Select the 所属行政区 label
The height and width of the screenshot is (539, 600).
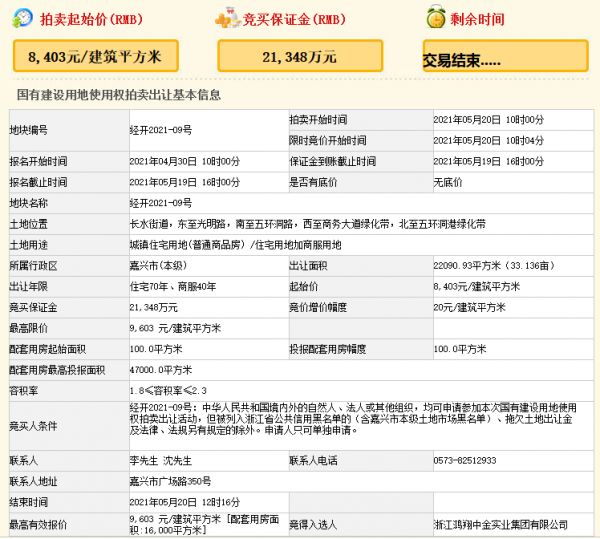pyautogui.click(x=34, y=265)
